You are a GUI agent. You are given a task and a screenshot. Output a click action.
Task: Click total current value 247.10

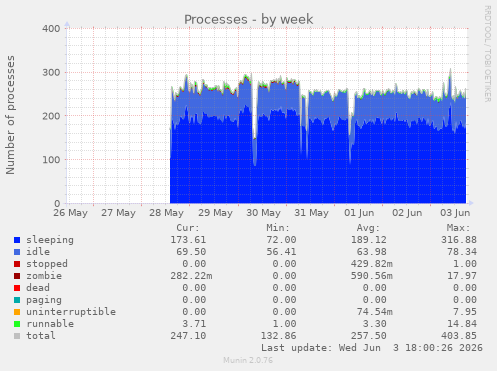pos(188,336)
